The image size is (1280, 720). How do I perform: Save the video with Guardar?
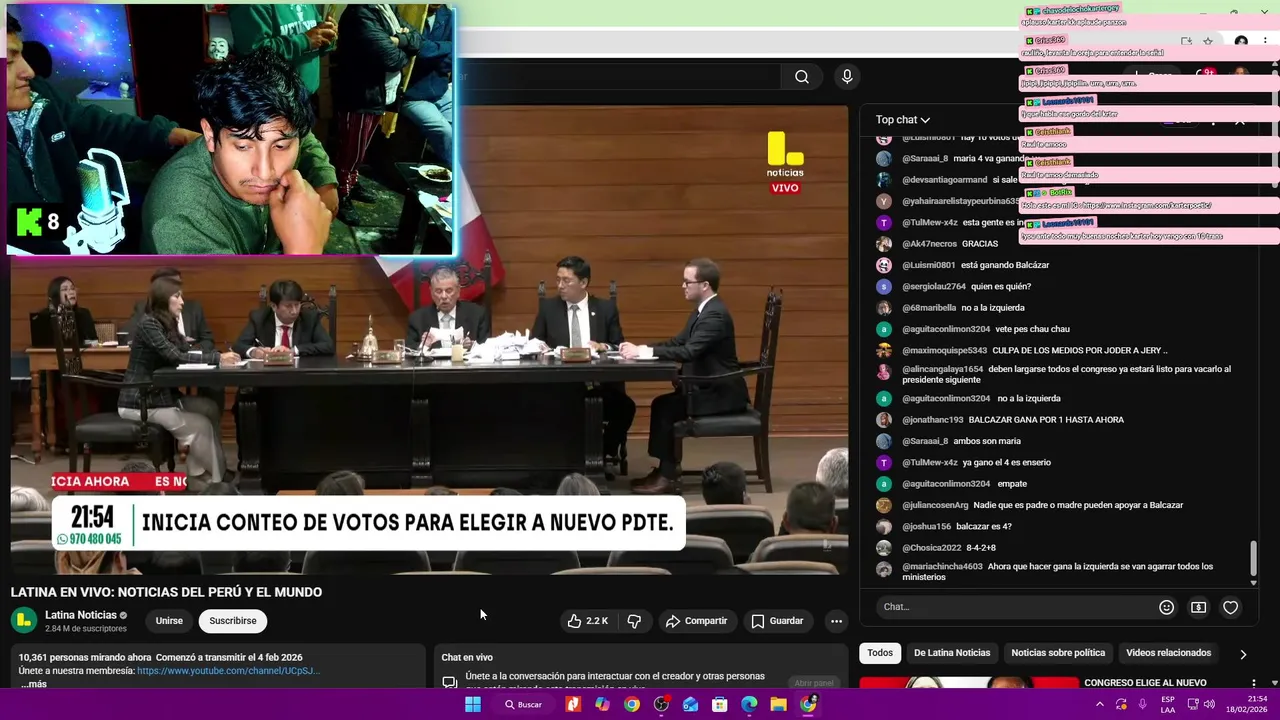(778, 621)
